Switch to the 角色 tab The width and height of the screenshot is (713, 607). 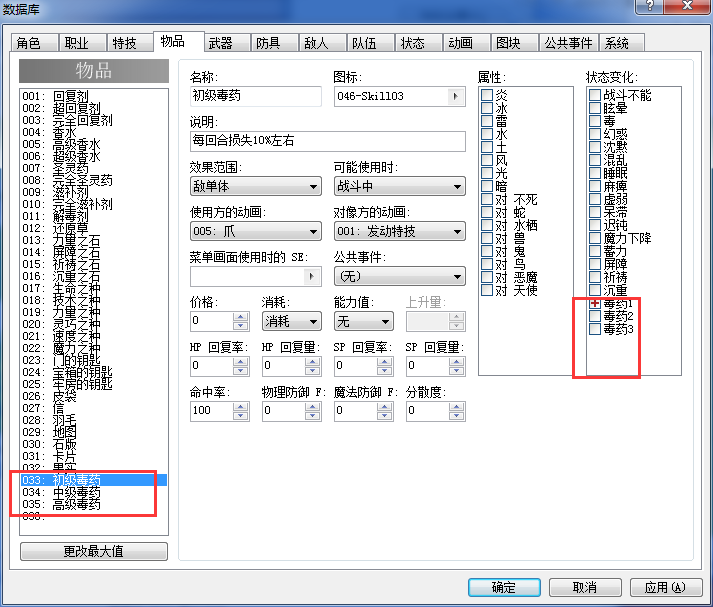point(34,43)
